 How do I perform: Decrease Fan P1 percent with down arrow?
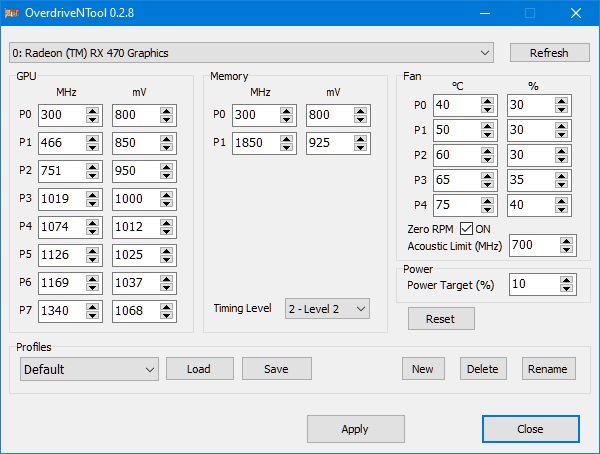tap(561, 134)
